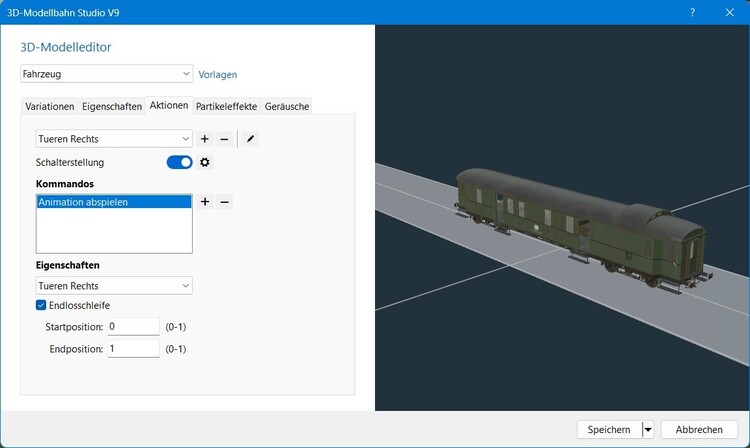Add a new action with the plus icon beside Tueren Rechts
The width and height of the screenshot is (750, 448).
click(x=205, y=139)
